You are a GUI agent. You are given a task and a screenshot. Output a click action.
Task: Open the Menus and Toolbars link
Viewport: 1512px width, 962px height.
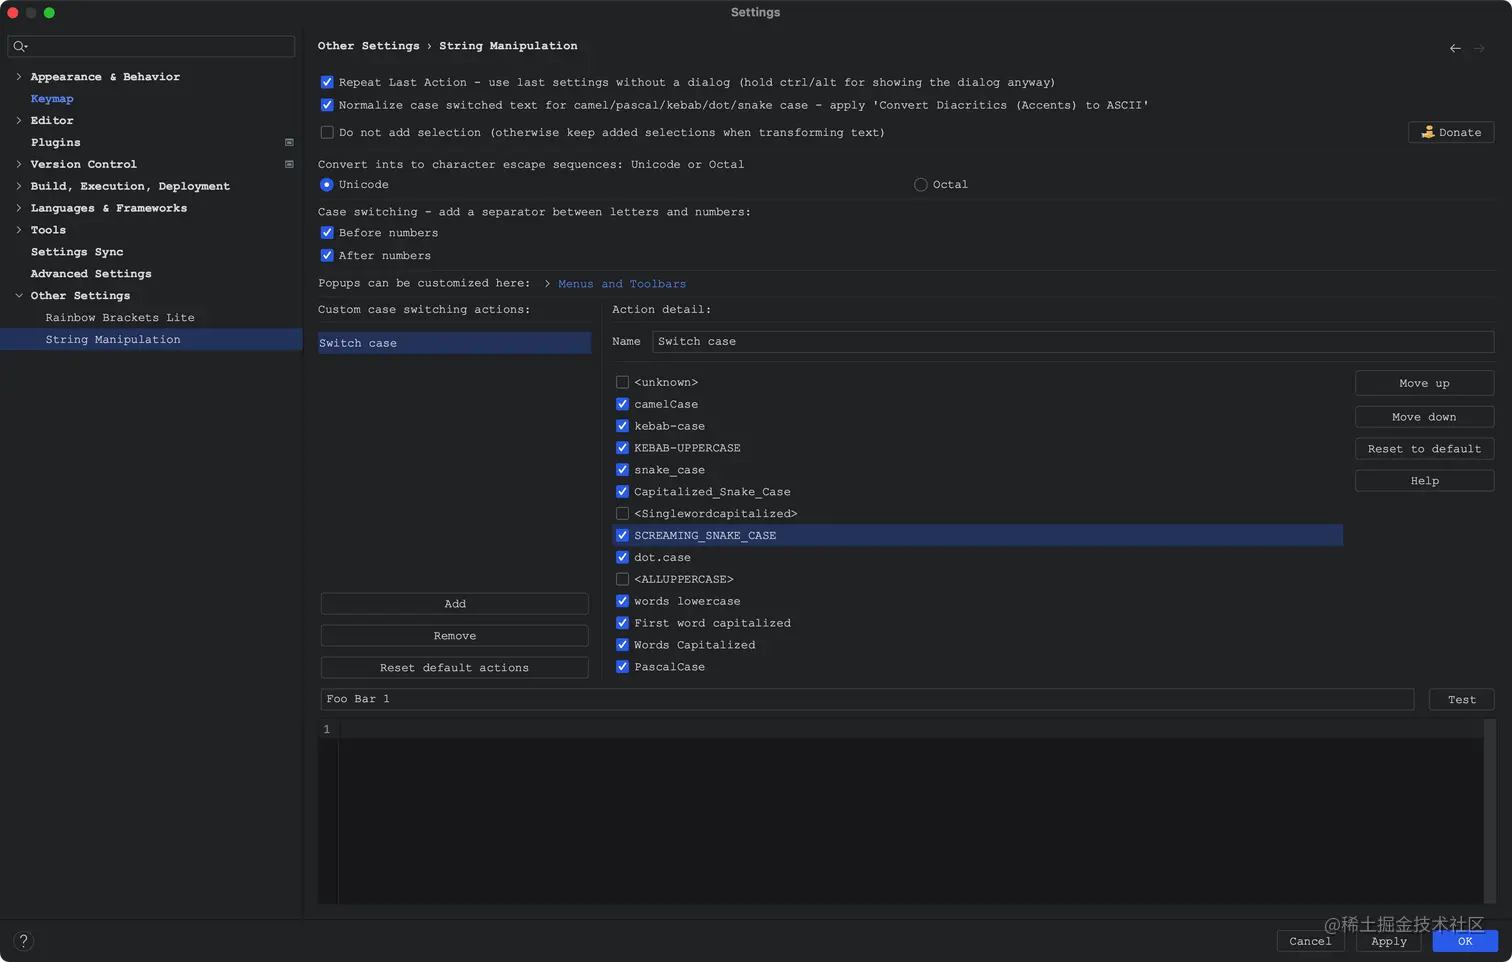tap(622, 284)
